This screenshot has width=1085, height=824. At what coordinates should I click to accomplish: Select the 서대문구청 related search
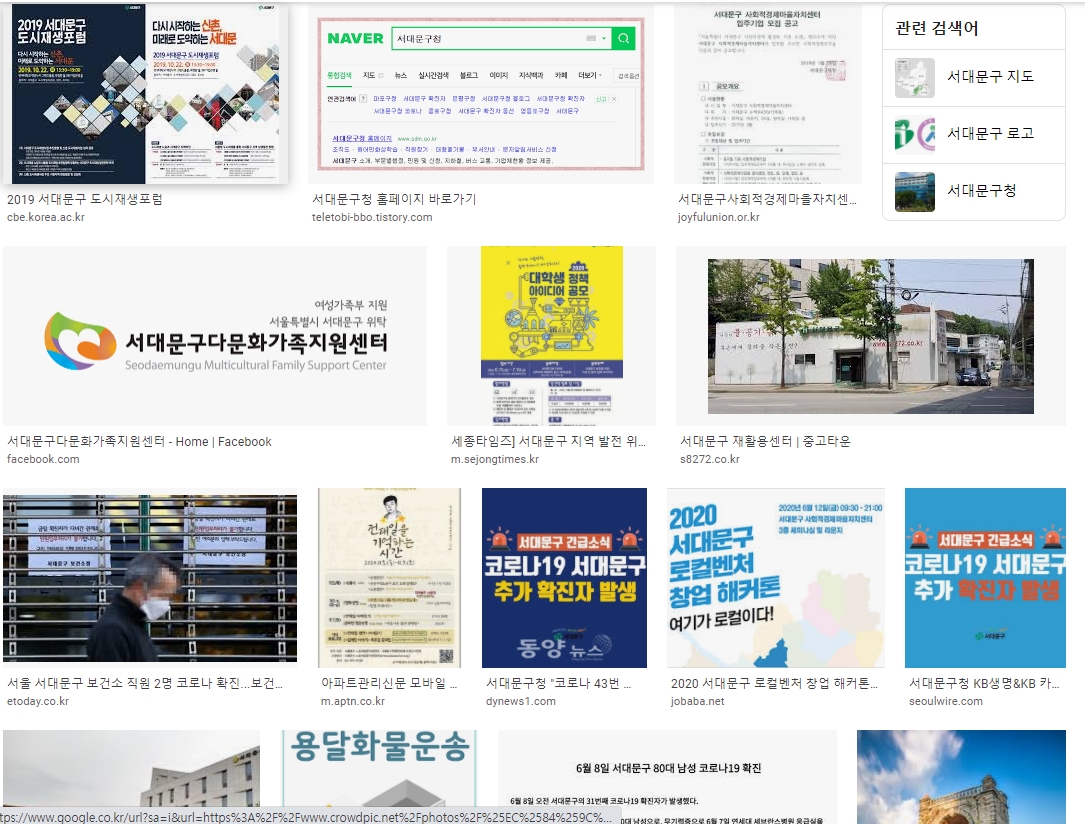pos(974,192)
